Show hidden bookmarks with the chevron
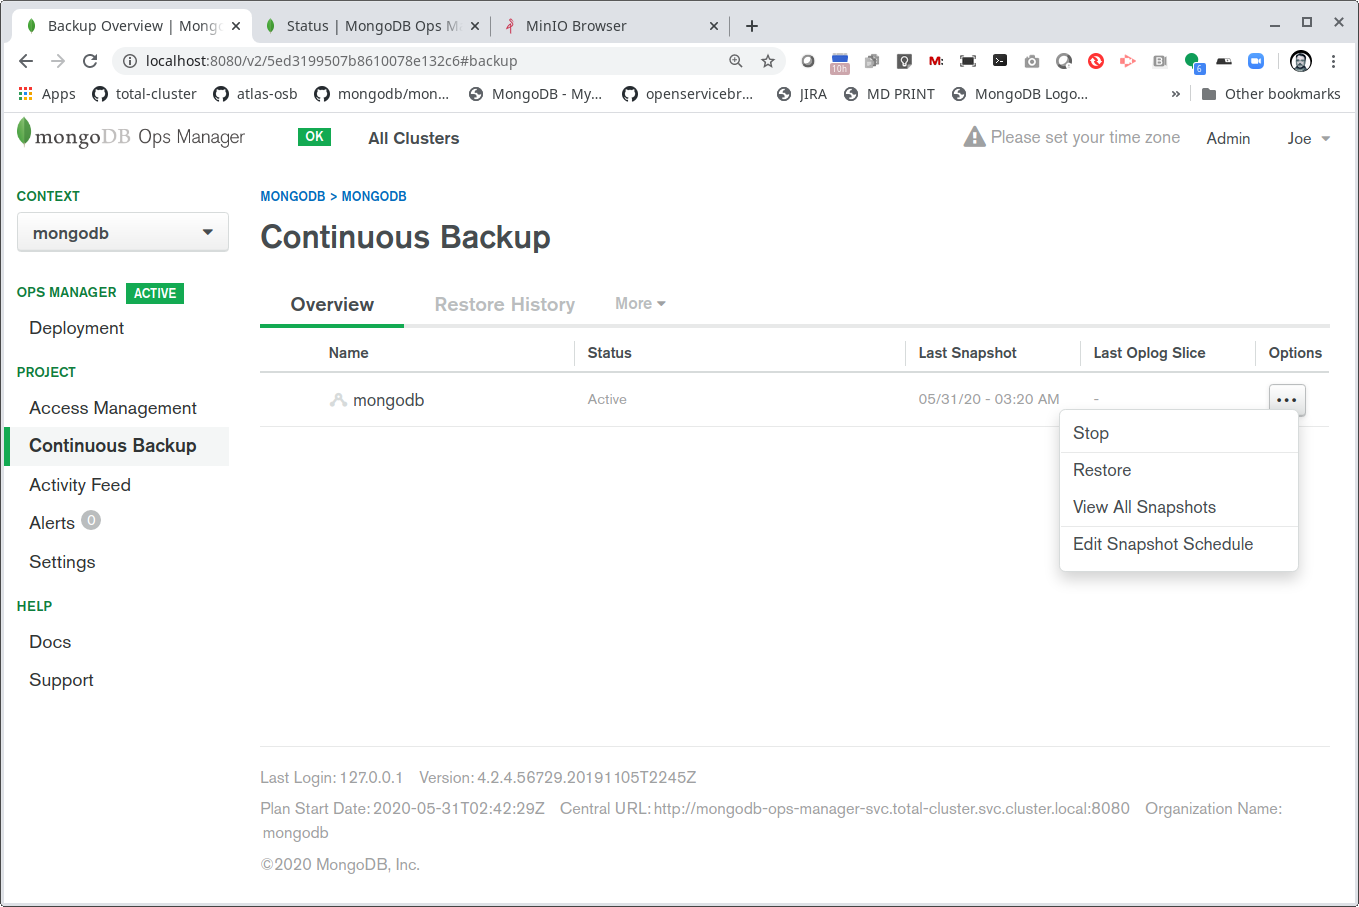1359x907 pixels. 1175,94
